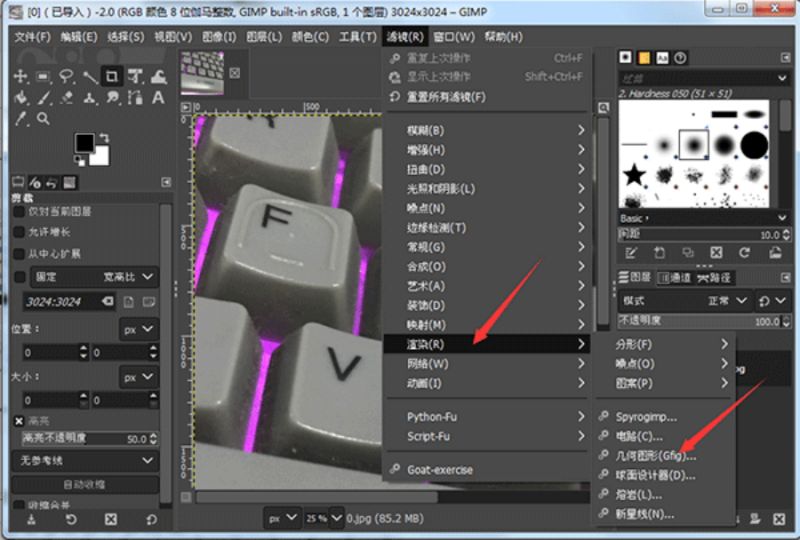
Task: Uncheck the 高亮 highlight checkbox
Action: [x=19, y=421]
